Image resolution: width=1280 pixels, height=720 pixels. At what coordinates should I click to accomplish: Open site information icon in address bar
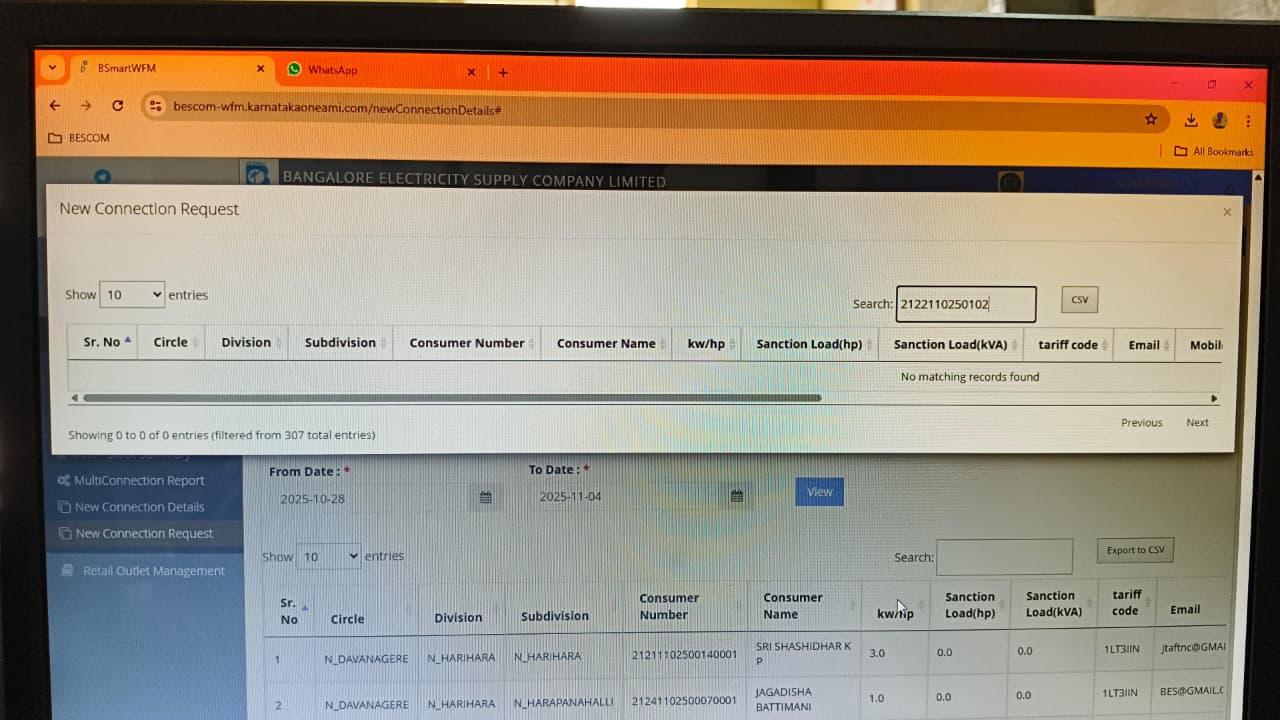(x=154, y=106)
